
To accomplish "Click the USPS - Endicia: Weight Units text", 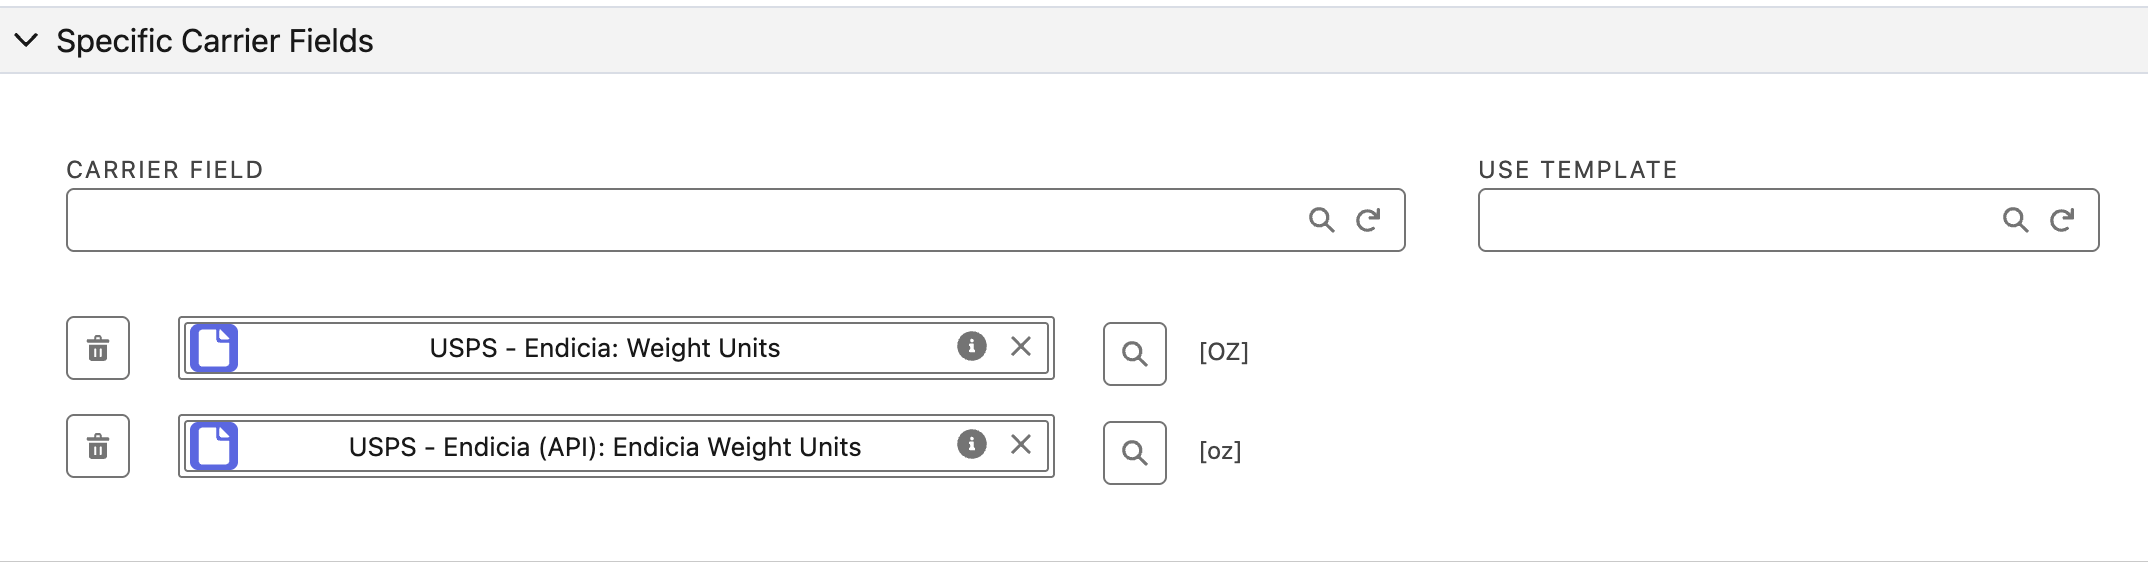I will point(604,348).
